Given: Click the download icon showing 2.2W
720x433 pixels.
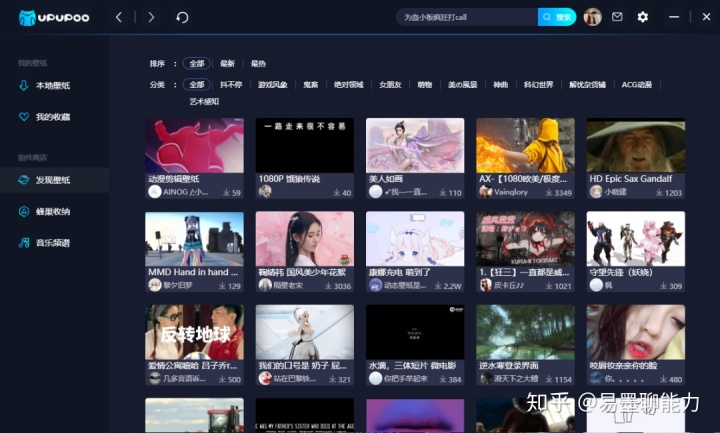Looking at the screenshot, I should tap(438, 286).
